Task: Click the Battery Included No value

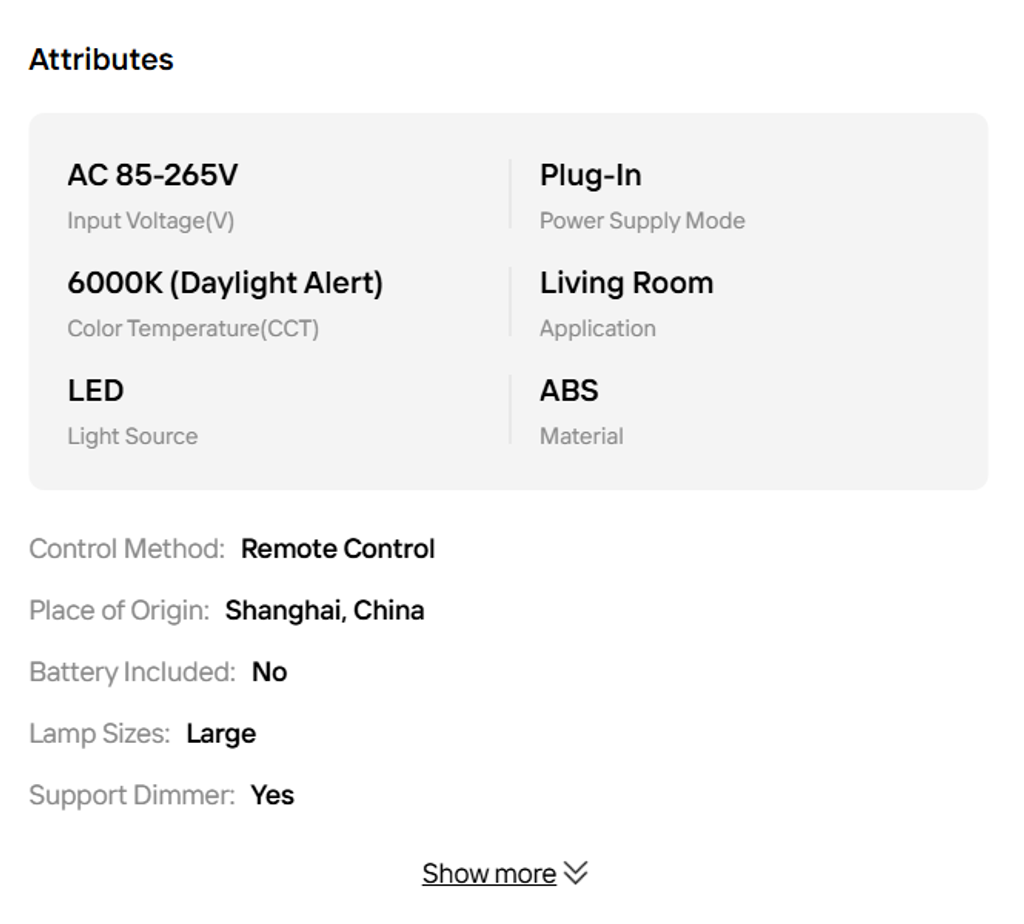Action: coord(269,672)
